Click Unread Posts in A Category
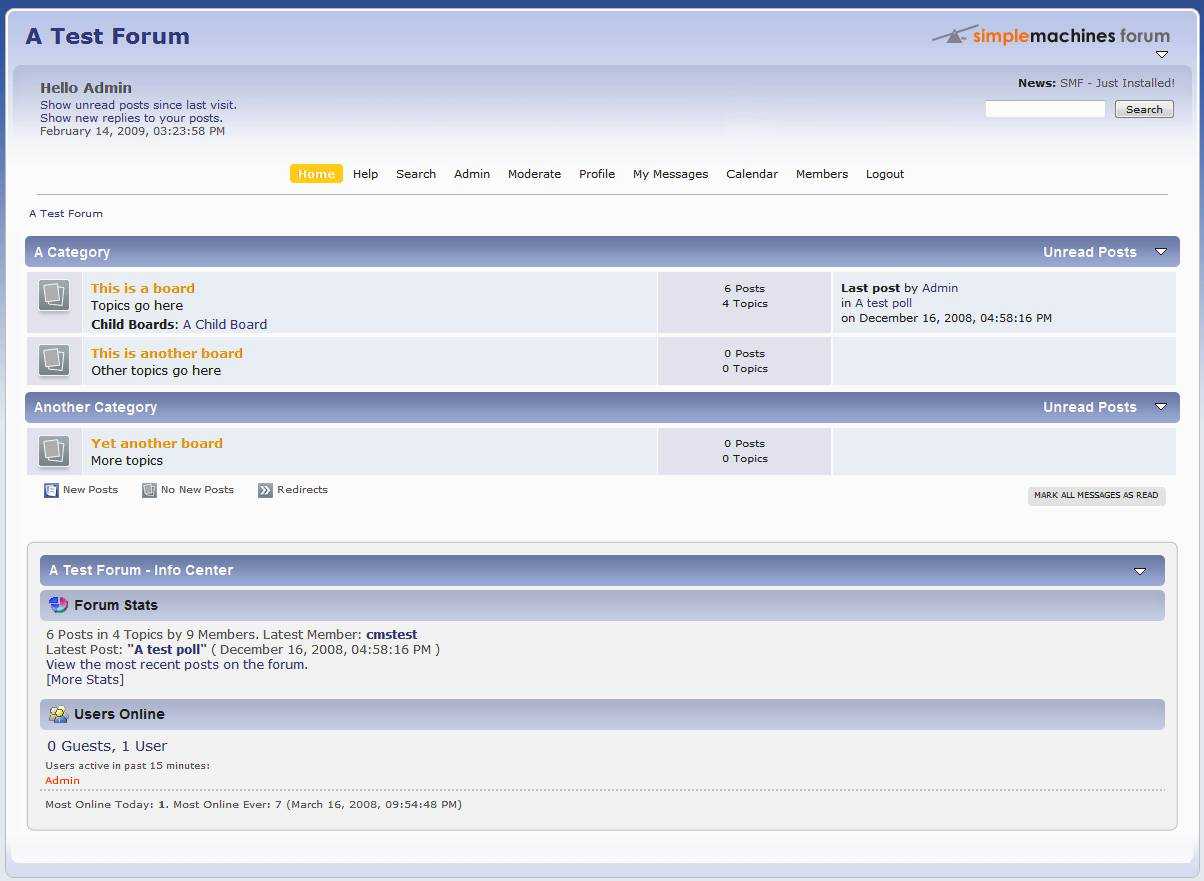Screen dimensions: 1204x881 1090,252
